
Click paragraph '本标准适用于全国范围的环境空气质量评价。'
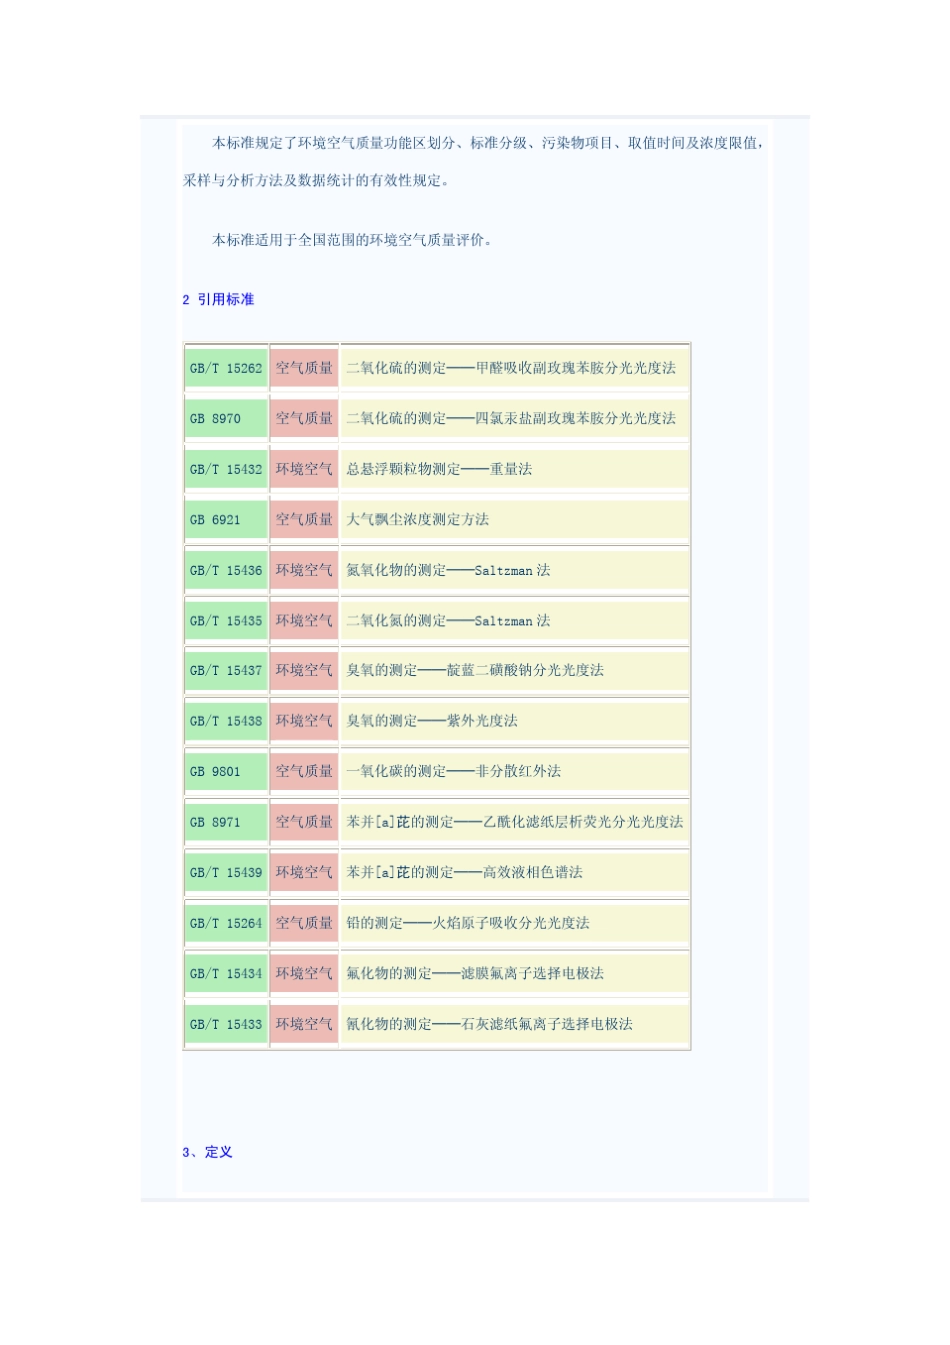pyautogui.click(x=352, y=240)
